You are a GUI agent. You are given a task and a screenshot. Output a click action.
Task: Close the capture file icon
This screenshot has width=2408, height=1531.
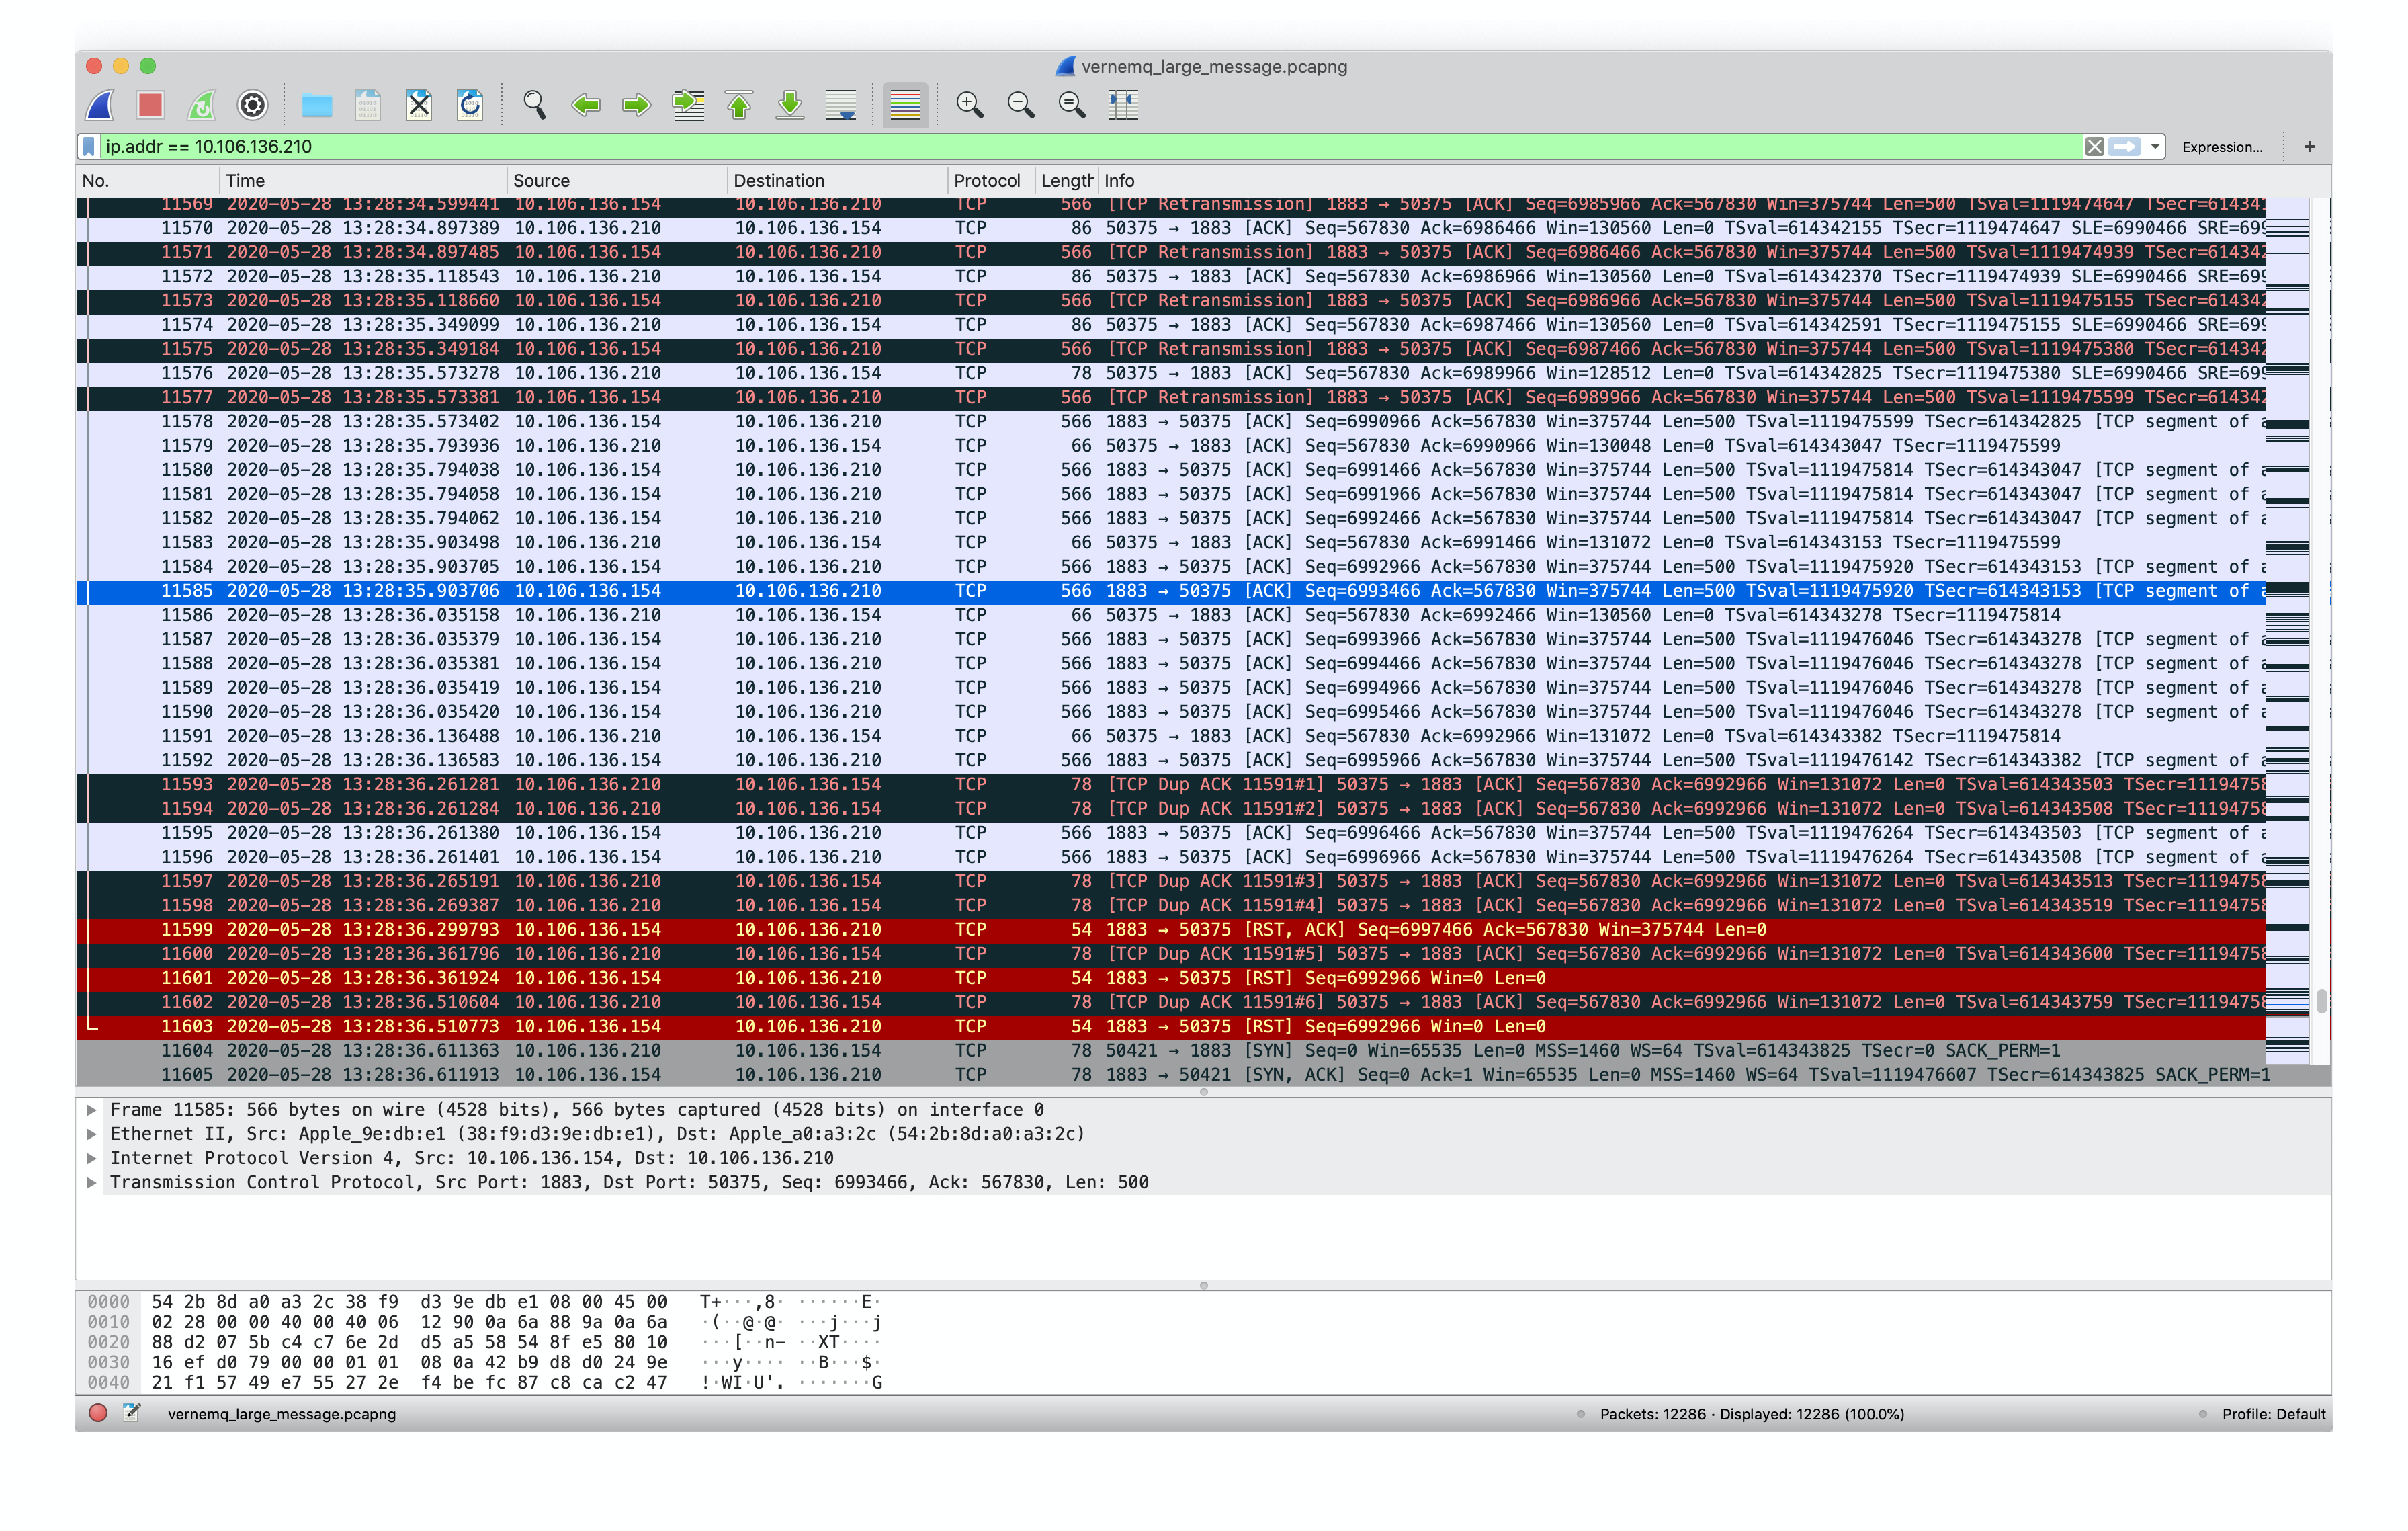point(419,105)
